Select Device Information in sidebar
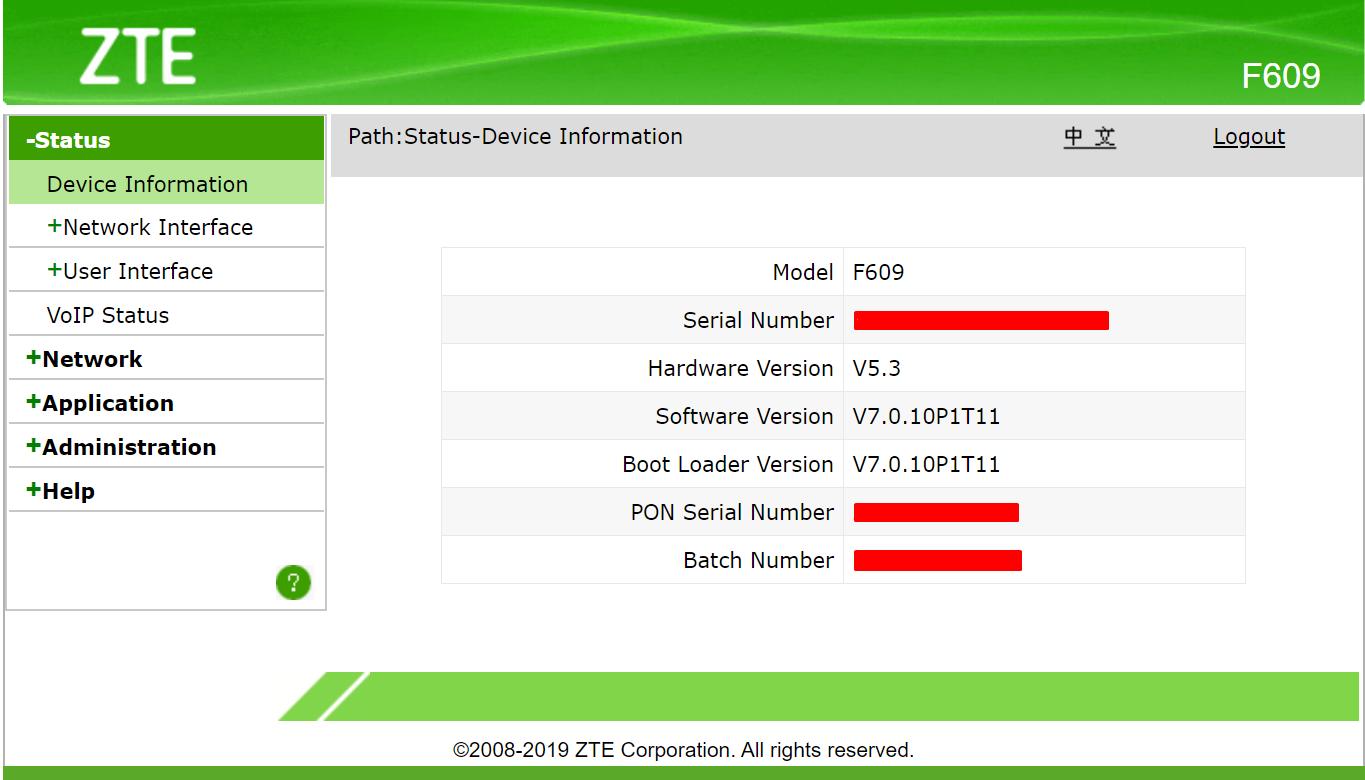 166,184
